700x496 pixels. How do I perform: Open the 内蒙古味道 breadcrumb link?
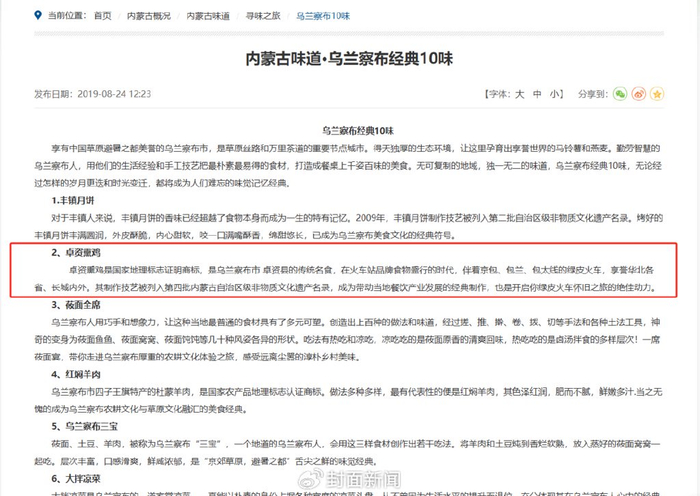[x=208, y=16]
